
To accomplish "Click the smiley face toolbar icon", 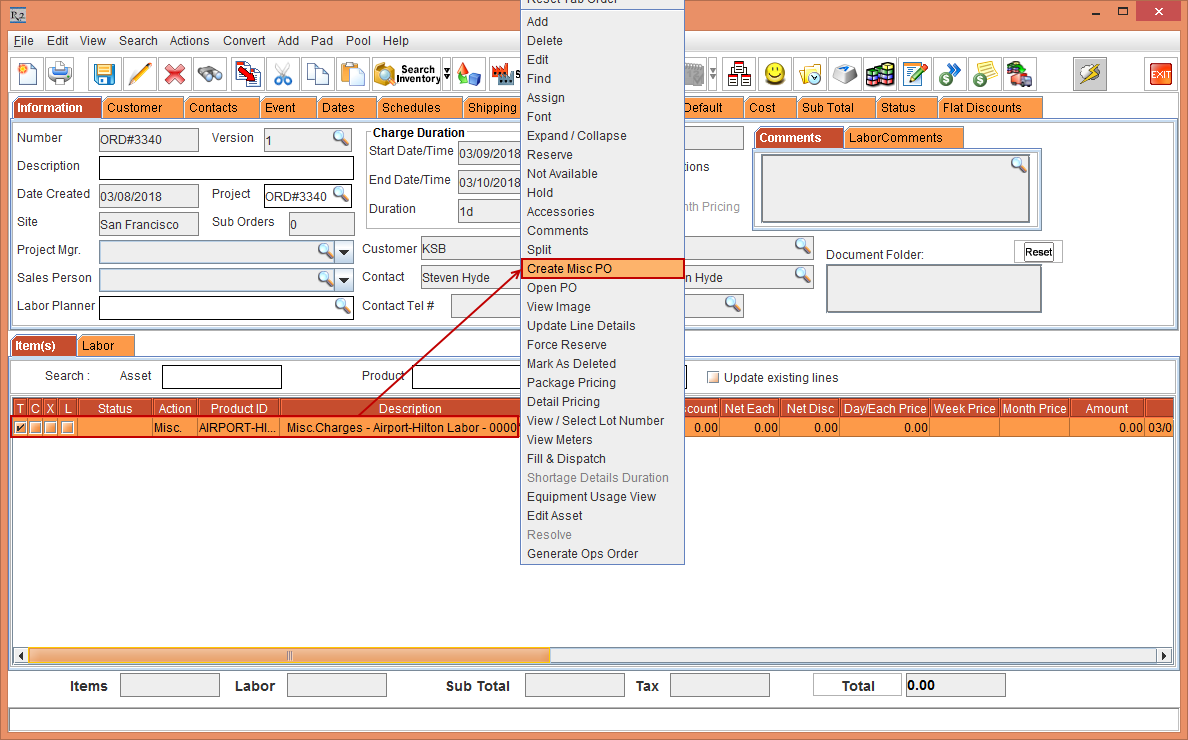I will 775,74.
